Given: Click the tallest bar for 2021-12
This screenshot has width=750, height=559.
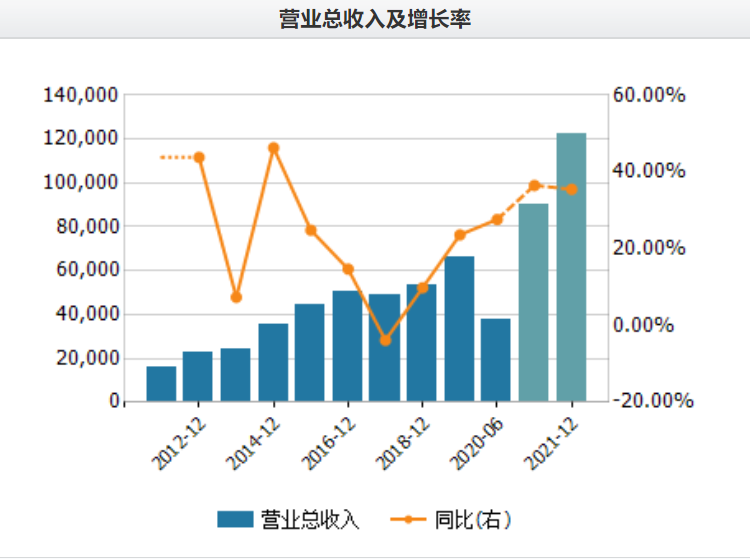Looking at the screenshot, I should pyautogui.click(x=571, y=267).
